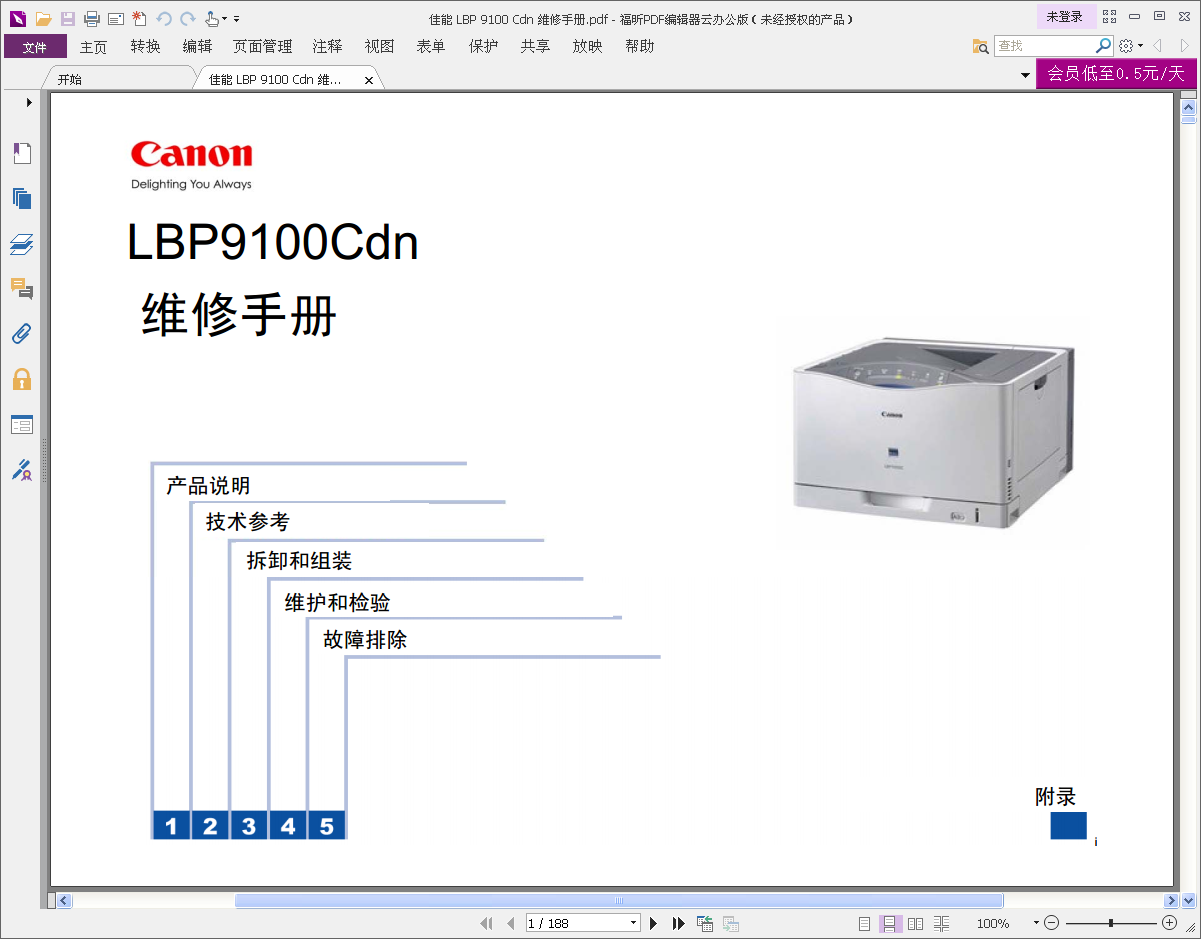Open the 注释 ribbon tab

pyautogui.click(x=327, y=46)
